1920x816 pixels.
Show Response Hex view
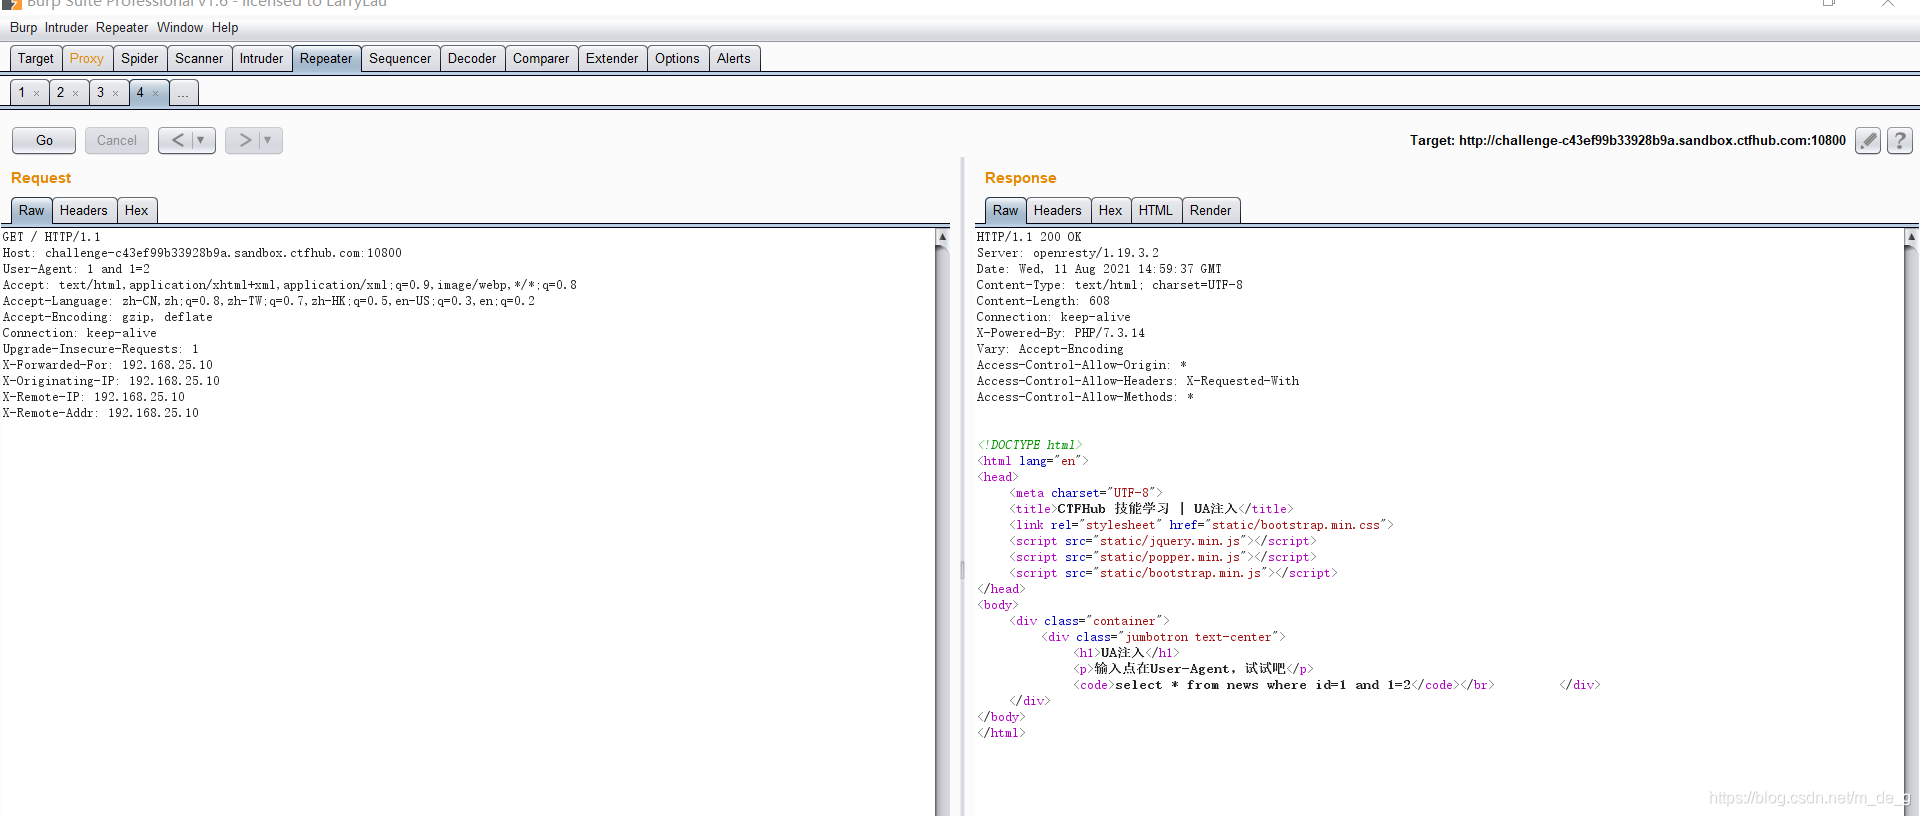pyautogui.click(x=1110, y=211)
